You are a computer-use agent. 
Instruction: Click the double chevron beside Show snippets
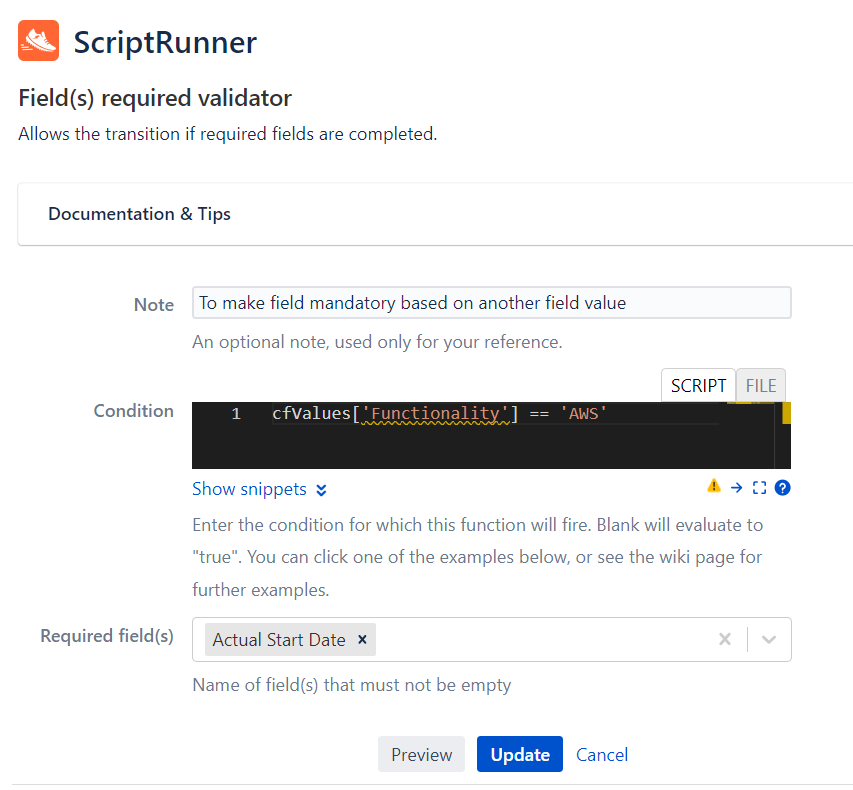pos(322,490)
